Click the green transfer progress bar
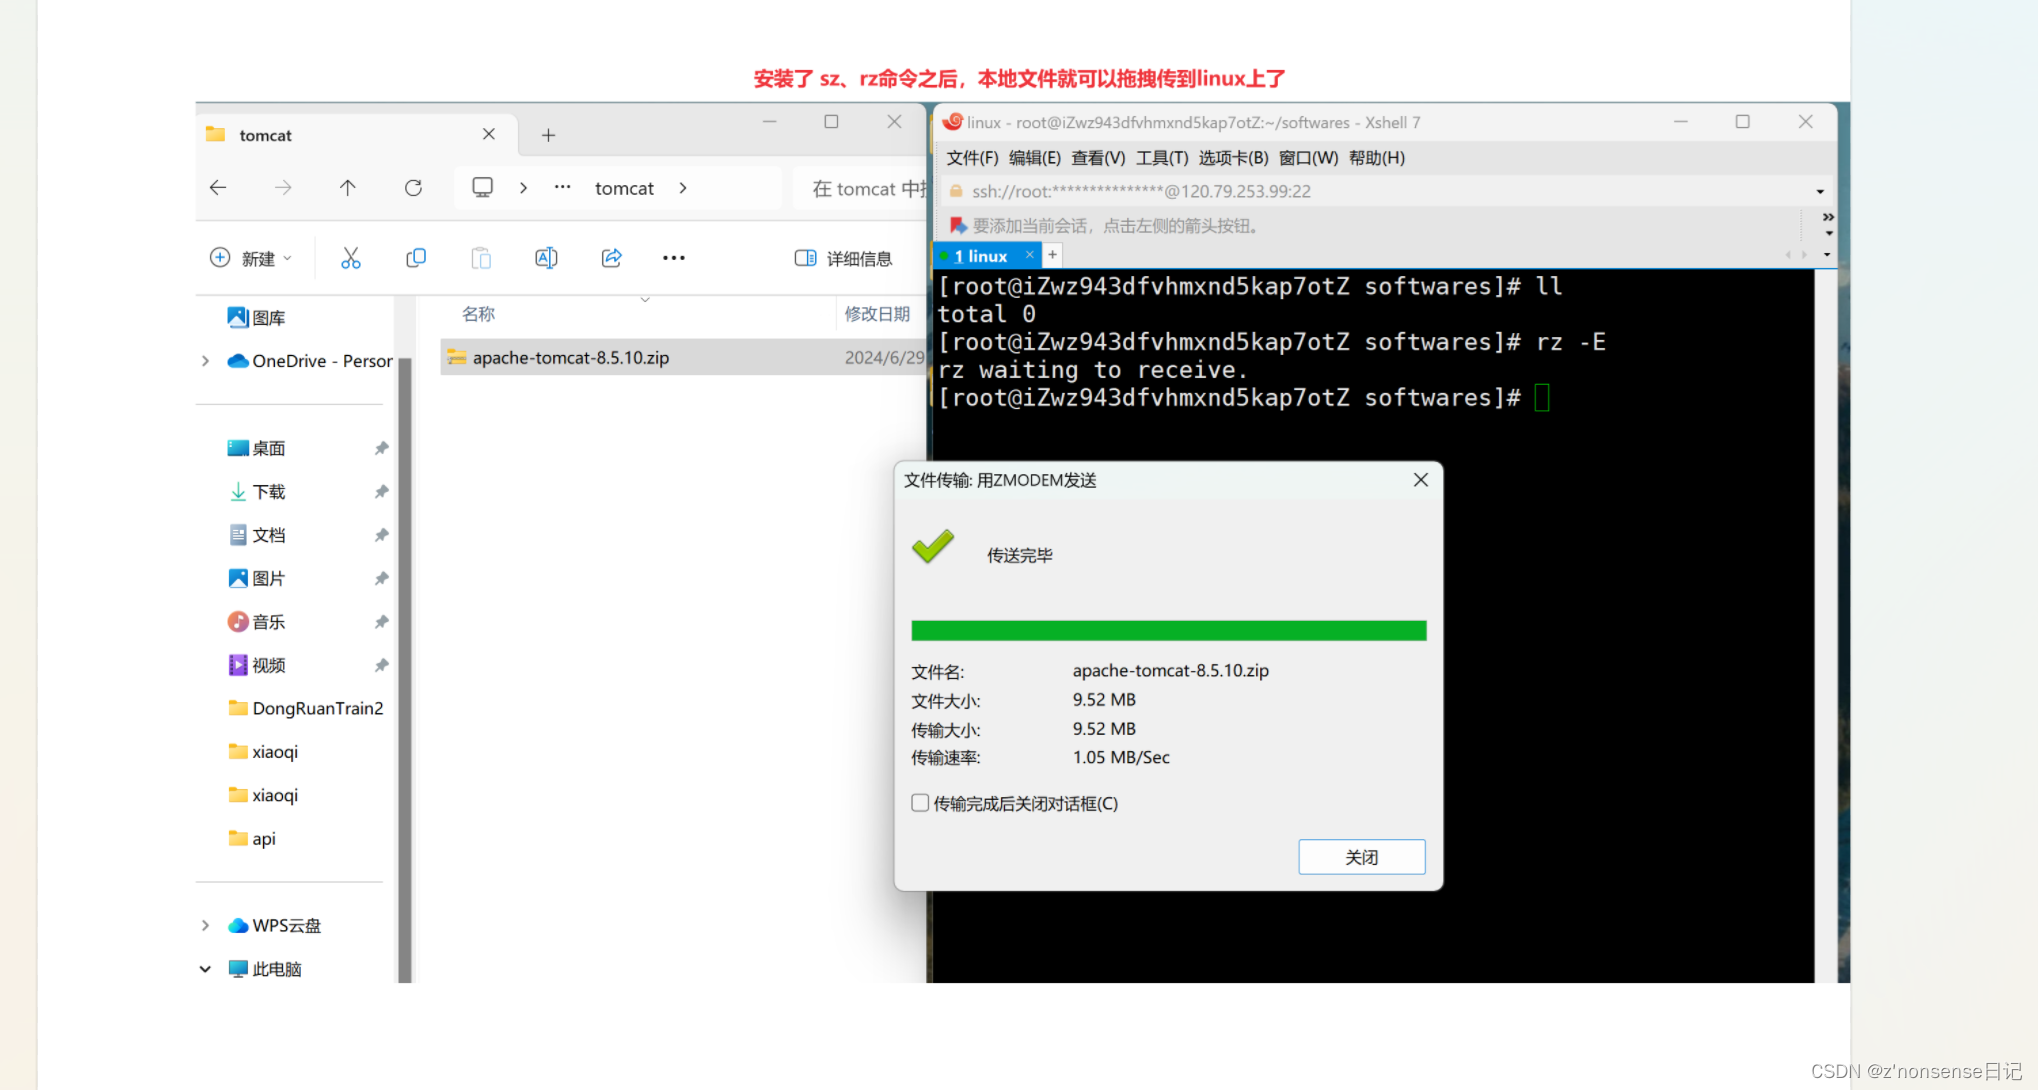Screen dimensions: 2038x1090 point(1168,631)
